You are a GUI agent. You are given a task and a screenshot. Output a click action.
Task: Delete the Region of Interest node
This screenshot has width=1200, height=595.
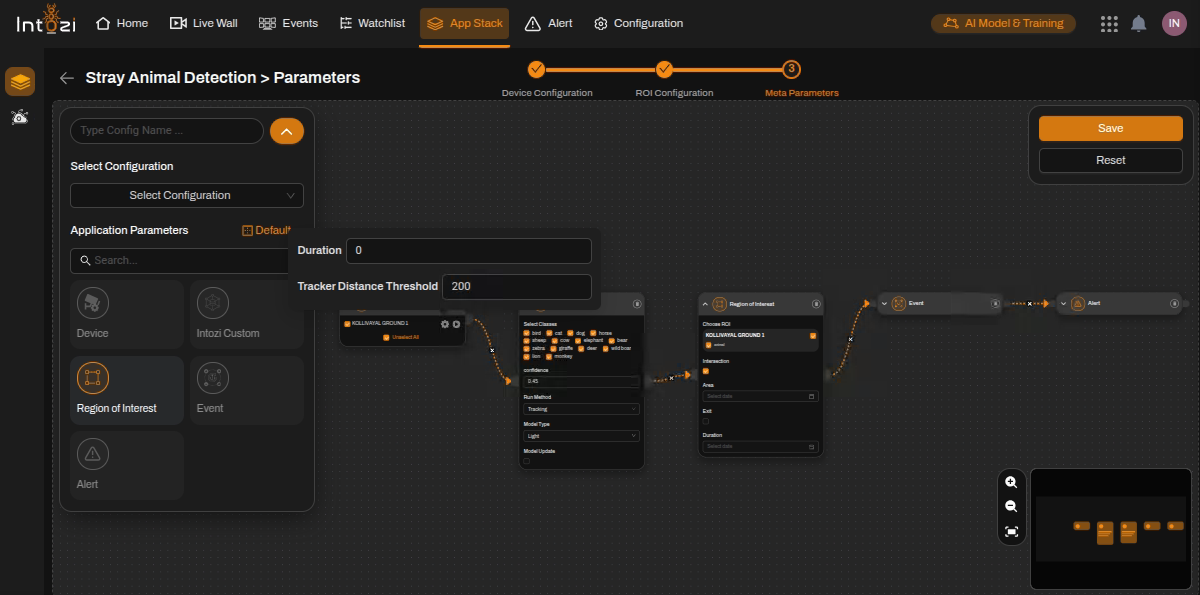[816, 304]
